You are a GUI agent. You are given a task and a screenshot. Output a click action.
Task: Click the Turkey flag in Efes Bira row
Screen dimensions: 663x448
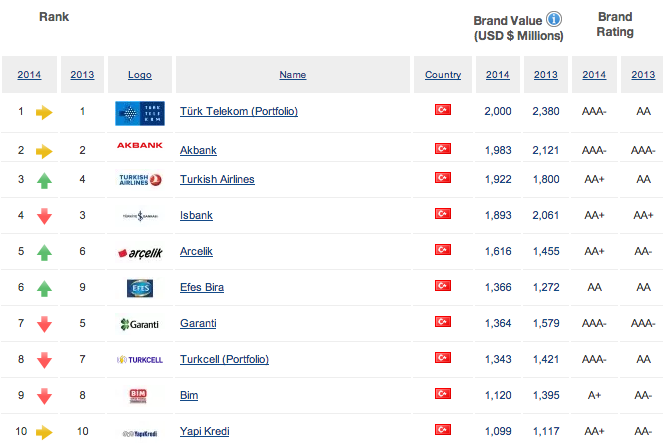pyautogui.click(x=443, y=286)
